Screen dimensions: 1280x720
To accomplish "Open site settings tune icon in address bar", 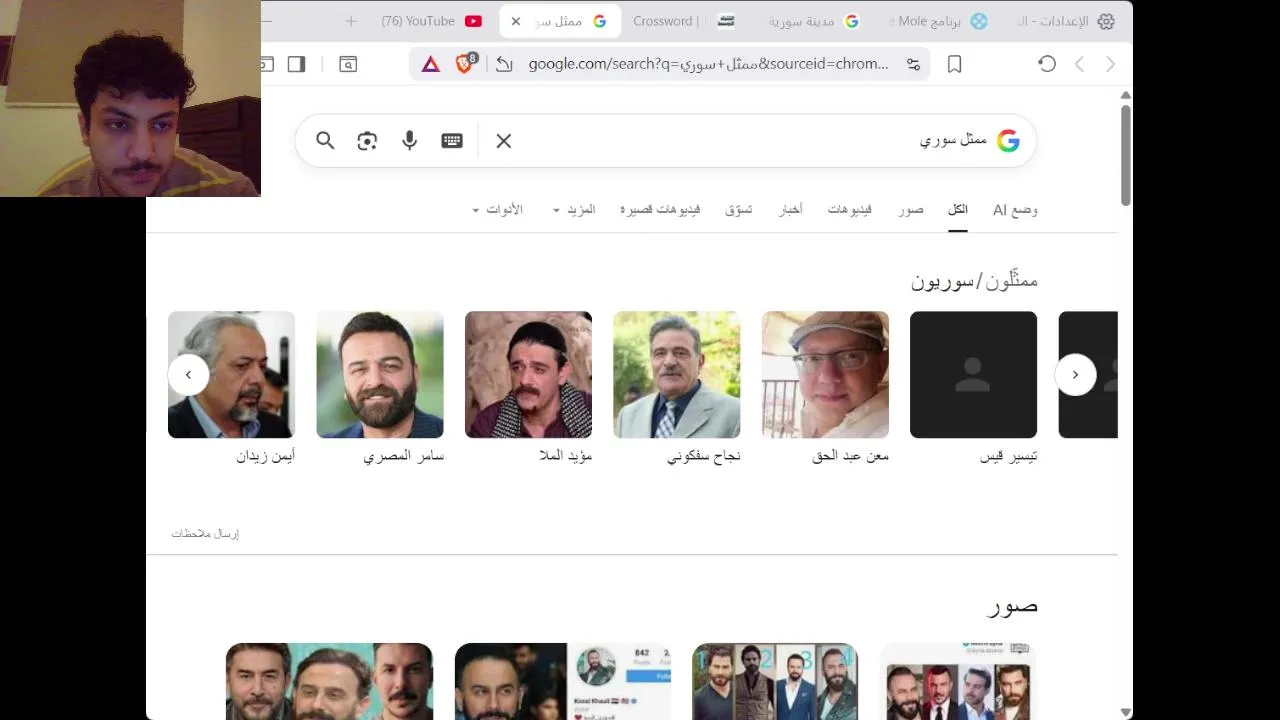I will pos(913,64).
